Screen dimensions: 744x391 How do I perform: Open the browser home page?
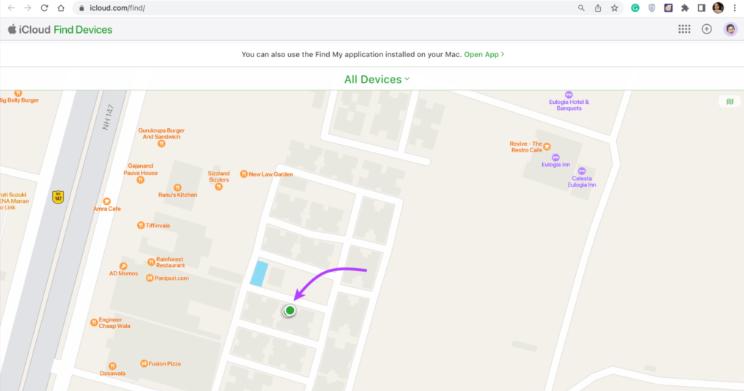coord(61,8)
